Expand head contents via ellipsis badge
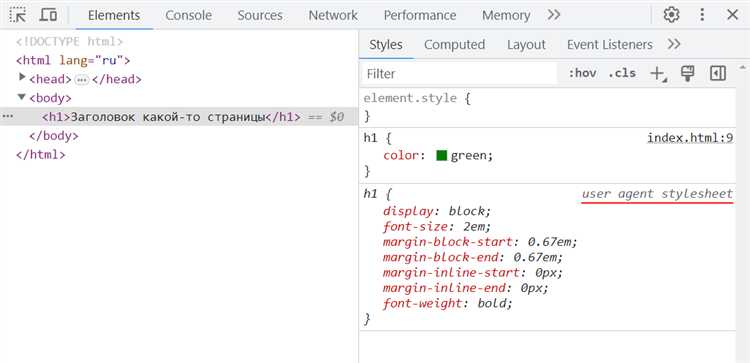750x363 pixels. (x=82, y=79)
